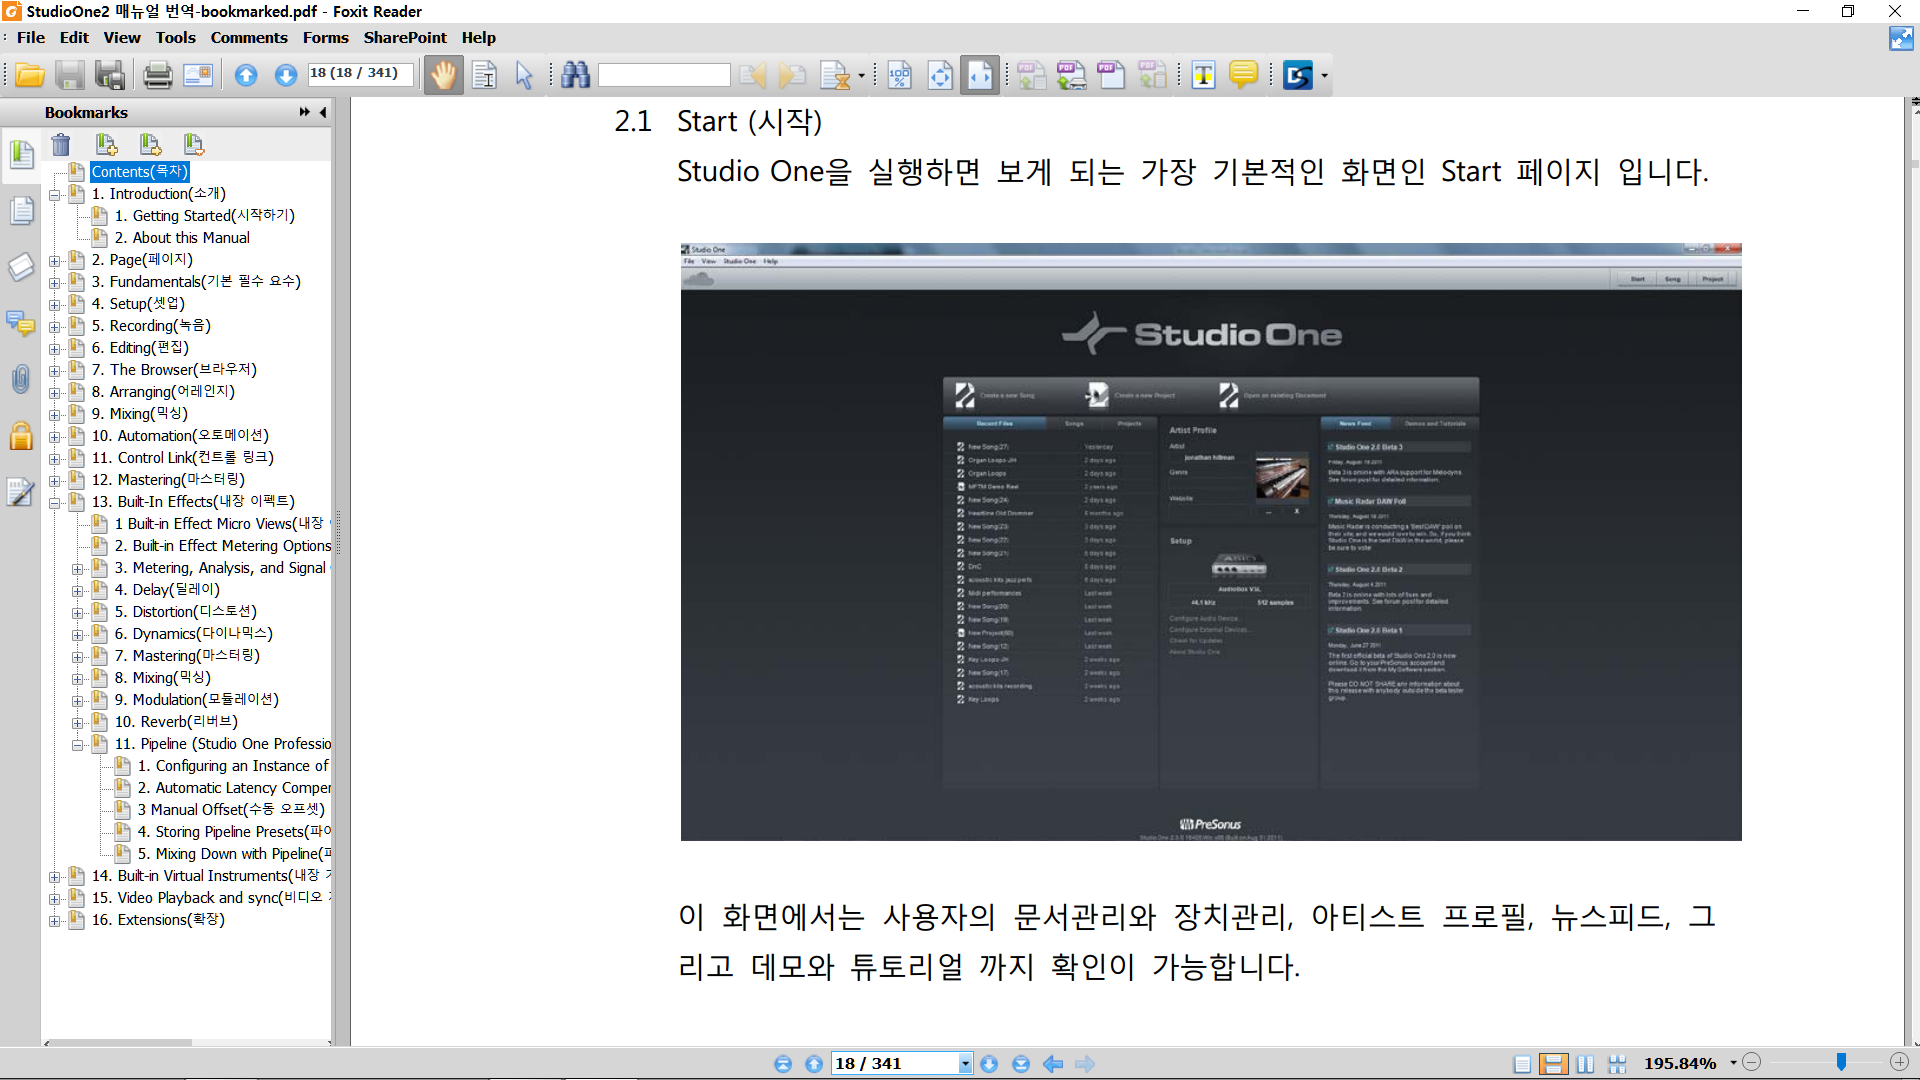Open the File menu
Screen dimensions: 1920x1080
click(31, 38)
